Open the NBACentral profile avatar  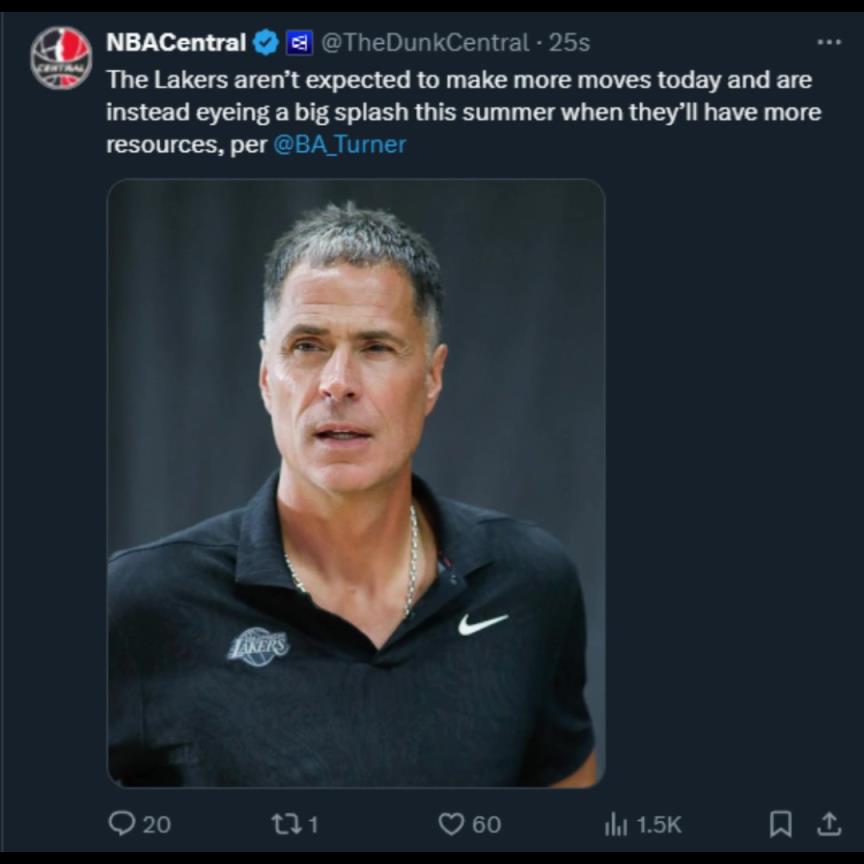click(61, 58)
